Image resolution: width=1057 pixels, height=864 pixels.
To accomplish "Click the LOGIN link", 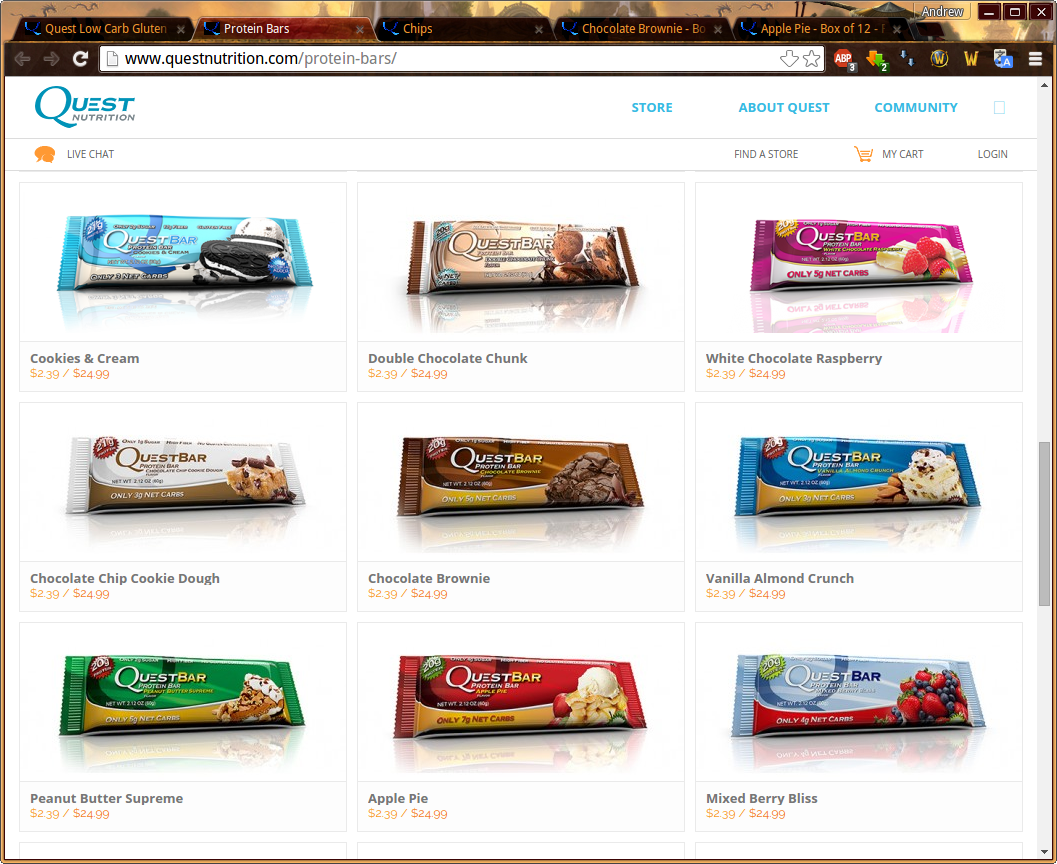I will [x=992, y=154].
